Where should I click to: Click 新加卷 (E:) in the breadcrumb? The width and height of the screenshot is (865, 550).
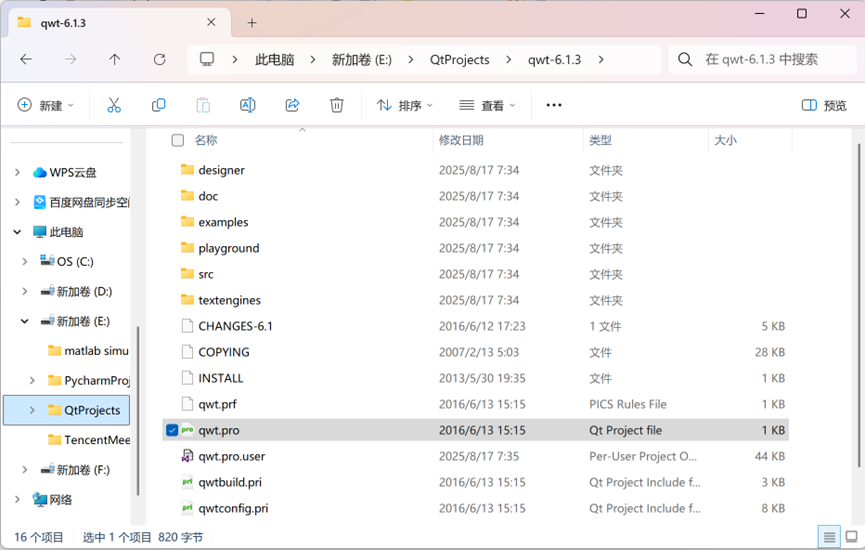pos(361,60)
